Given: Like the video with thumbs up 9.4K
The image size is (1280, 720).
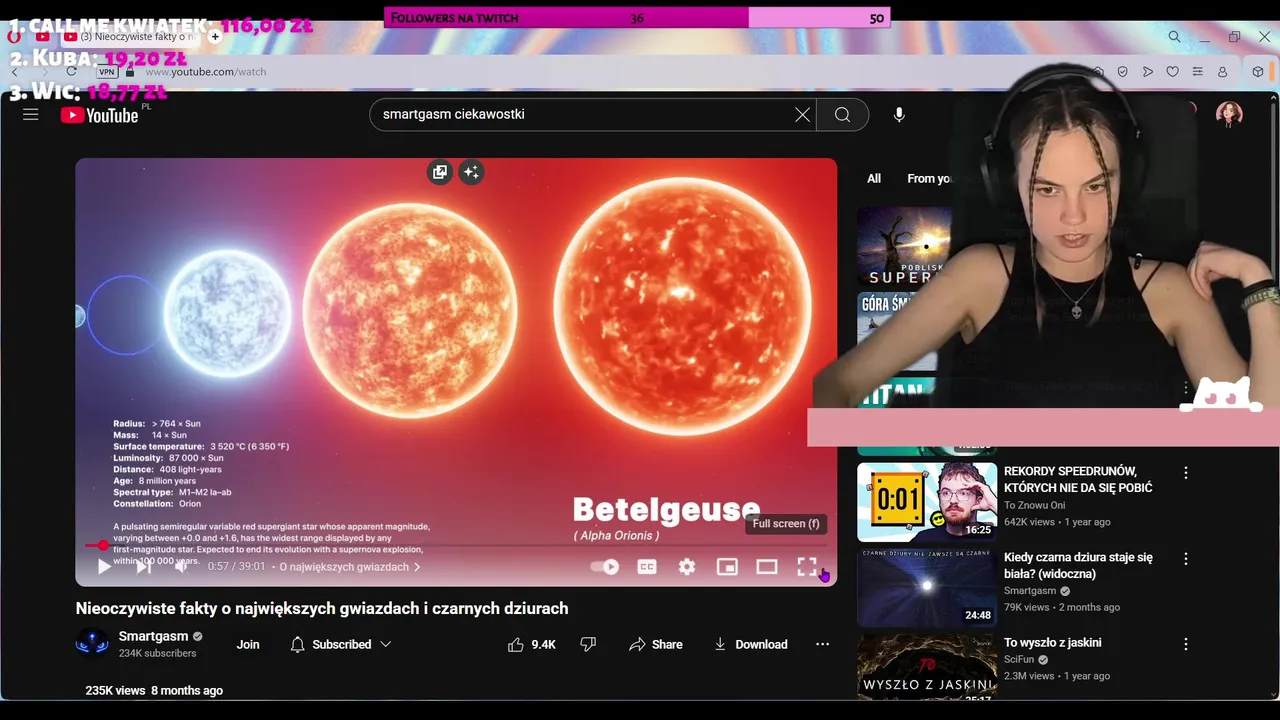Looking at the screenshot, I should click(532, 645).
